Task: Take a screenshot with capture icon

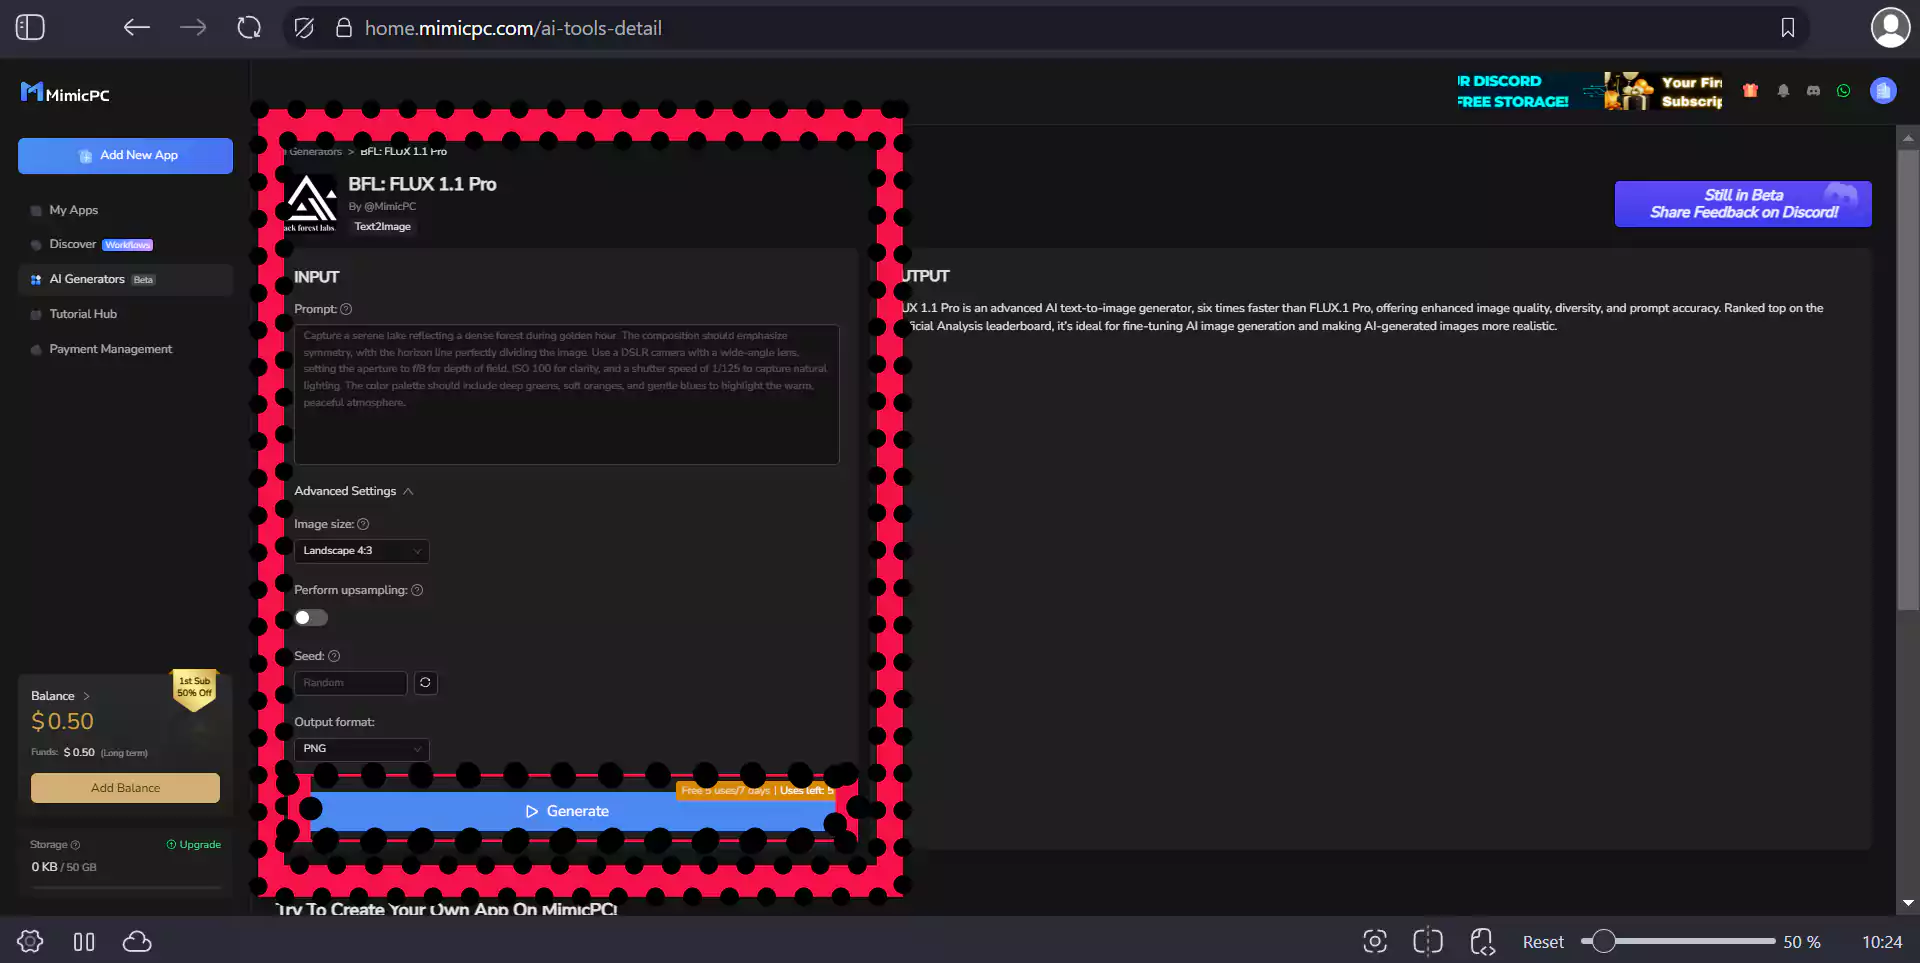Action: (1375, 941)
